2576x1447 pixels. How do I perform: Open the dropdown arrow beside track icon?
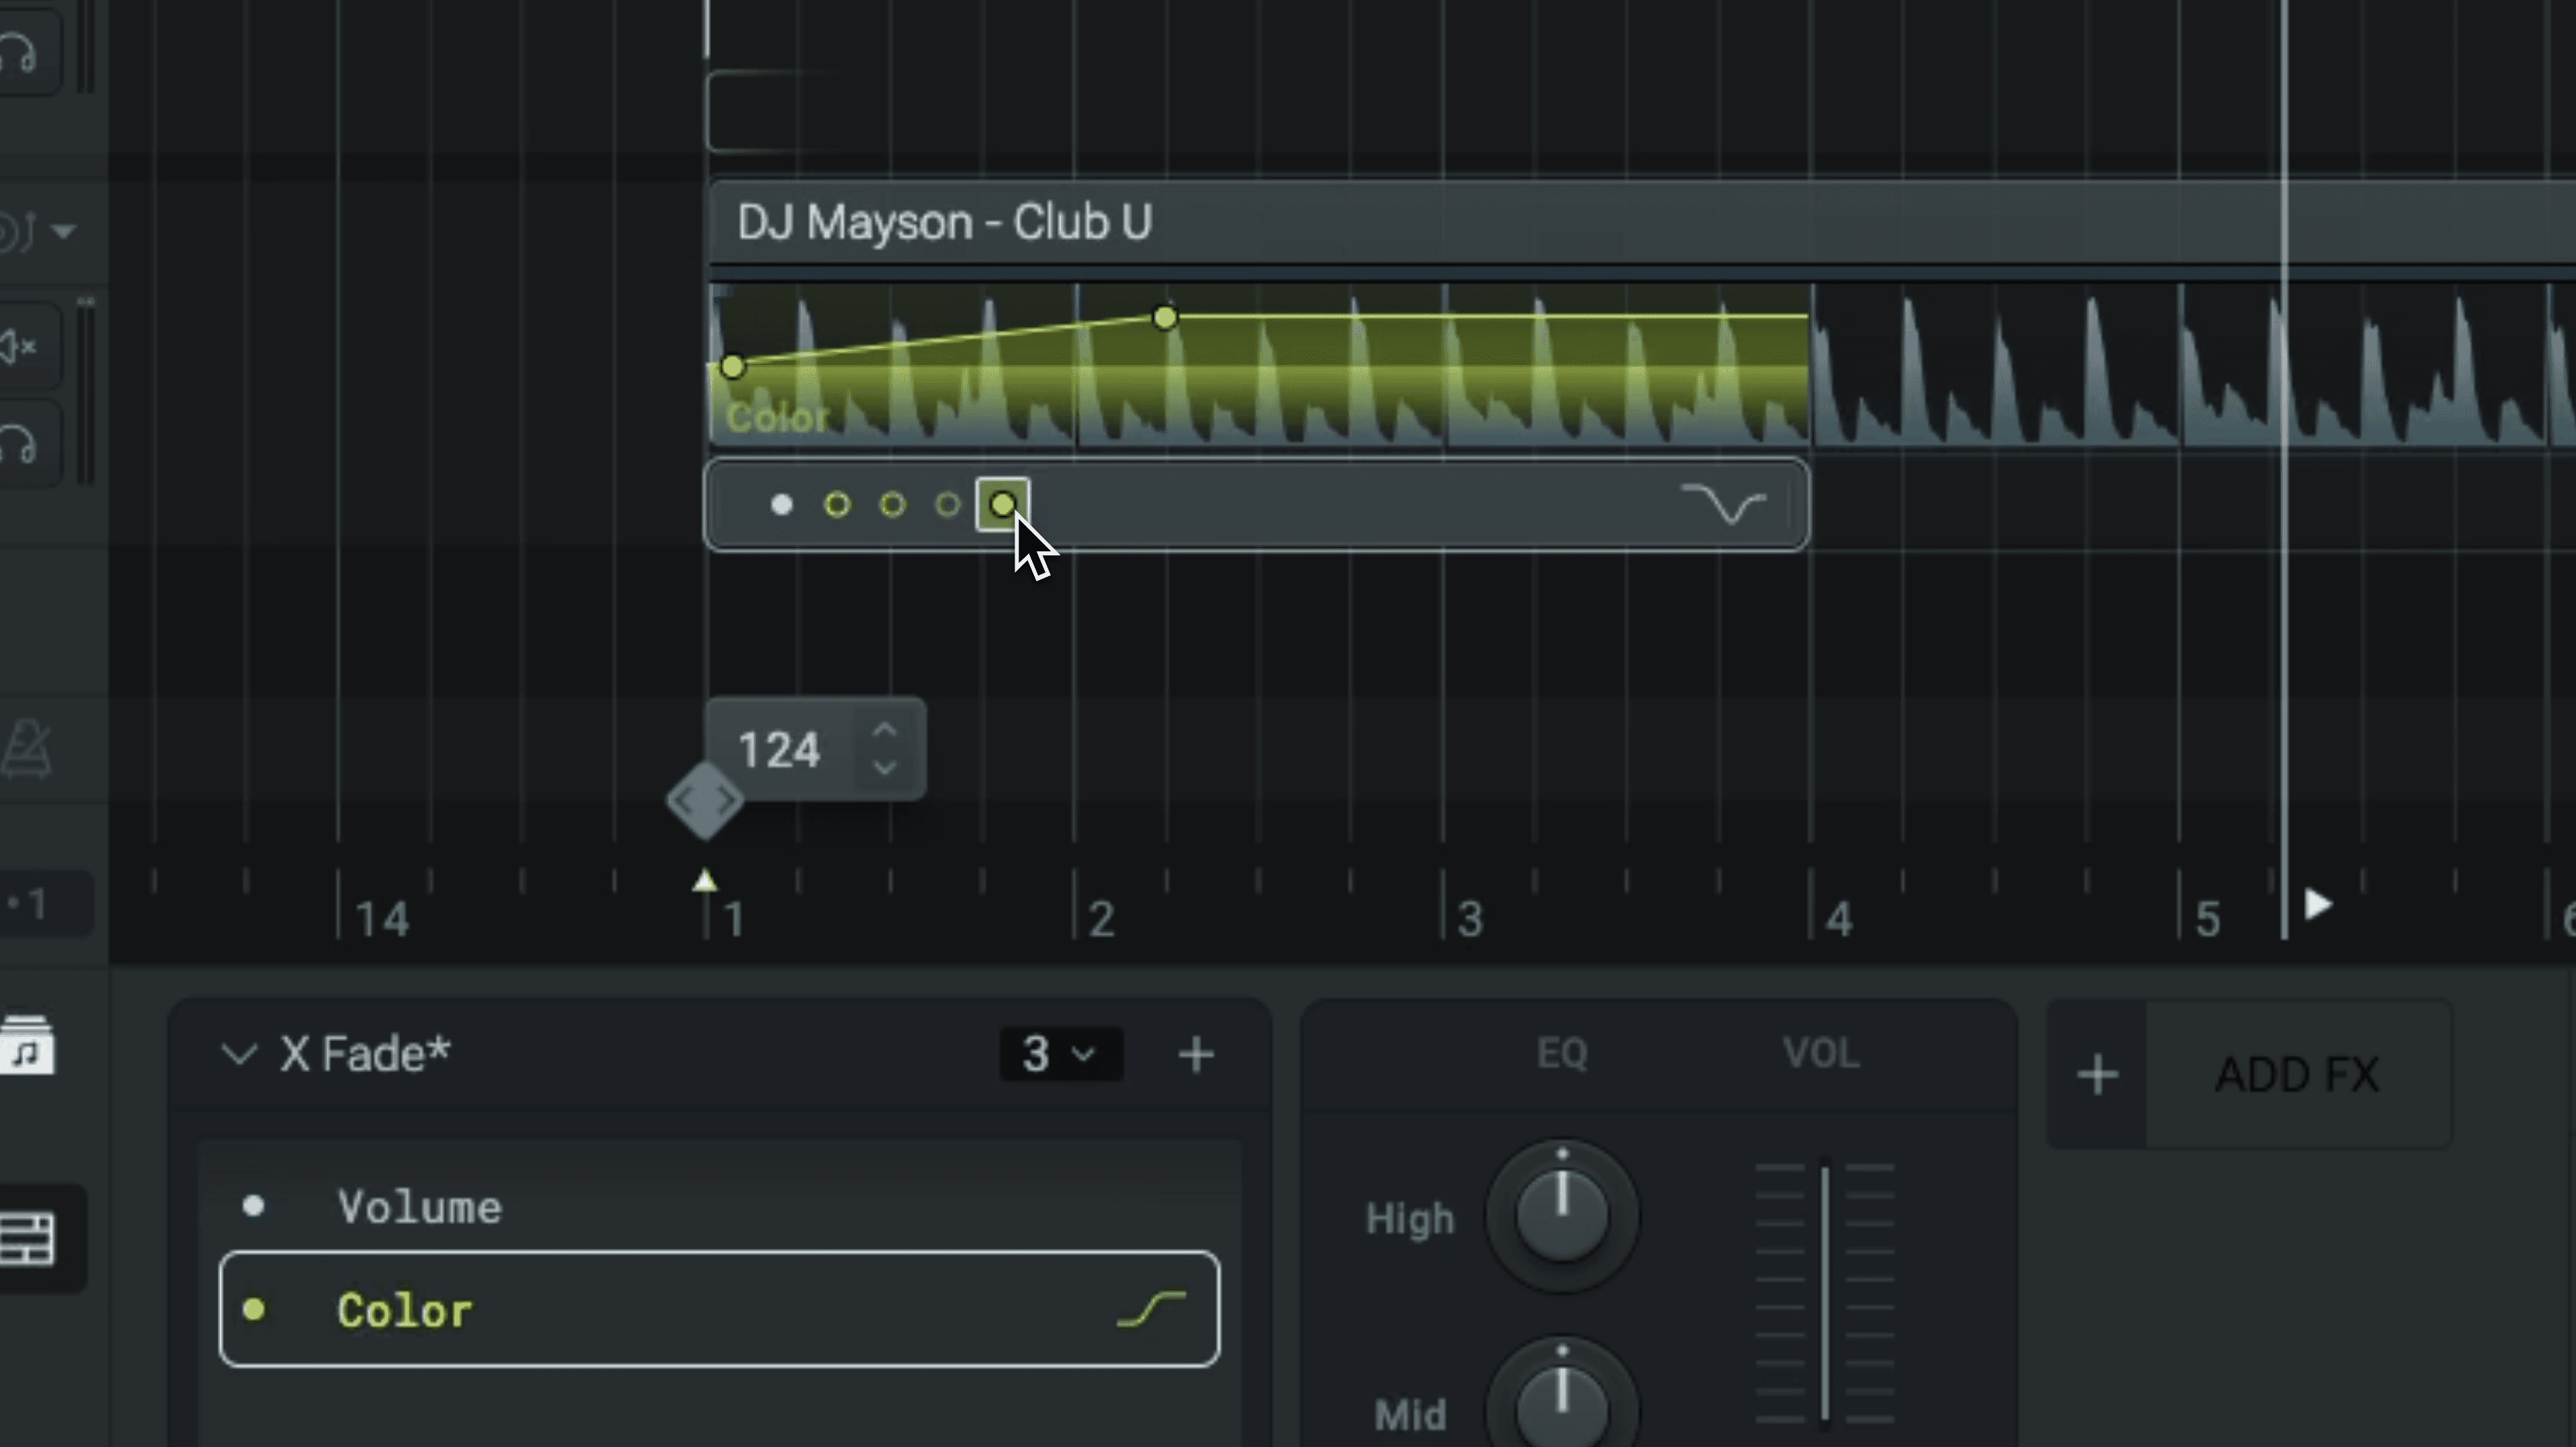(x=64, y=232)
